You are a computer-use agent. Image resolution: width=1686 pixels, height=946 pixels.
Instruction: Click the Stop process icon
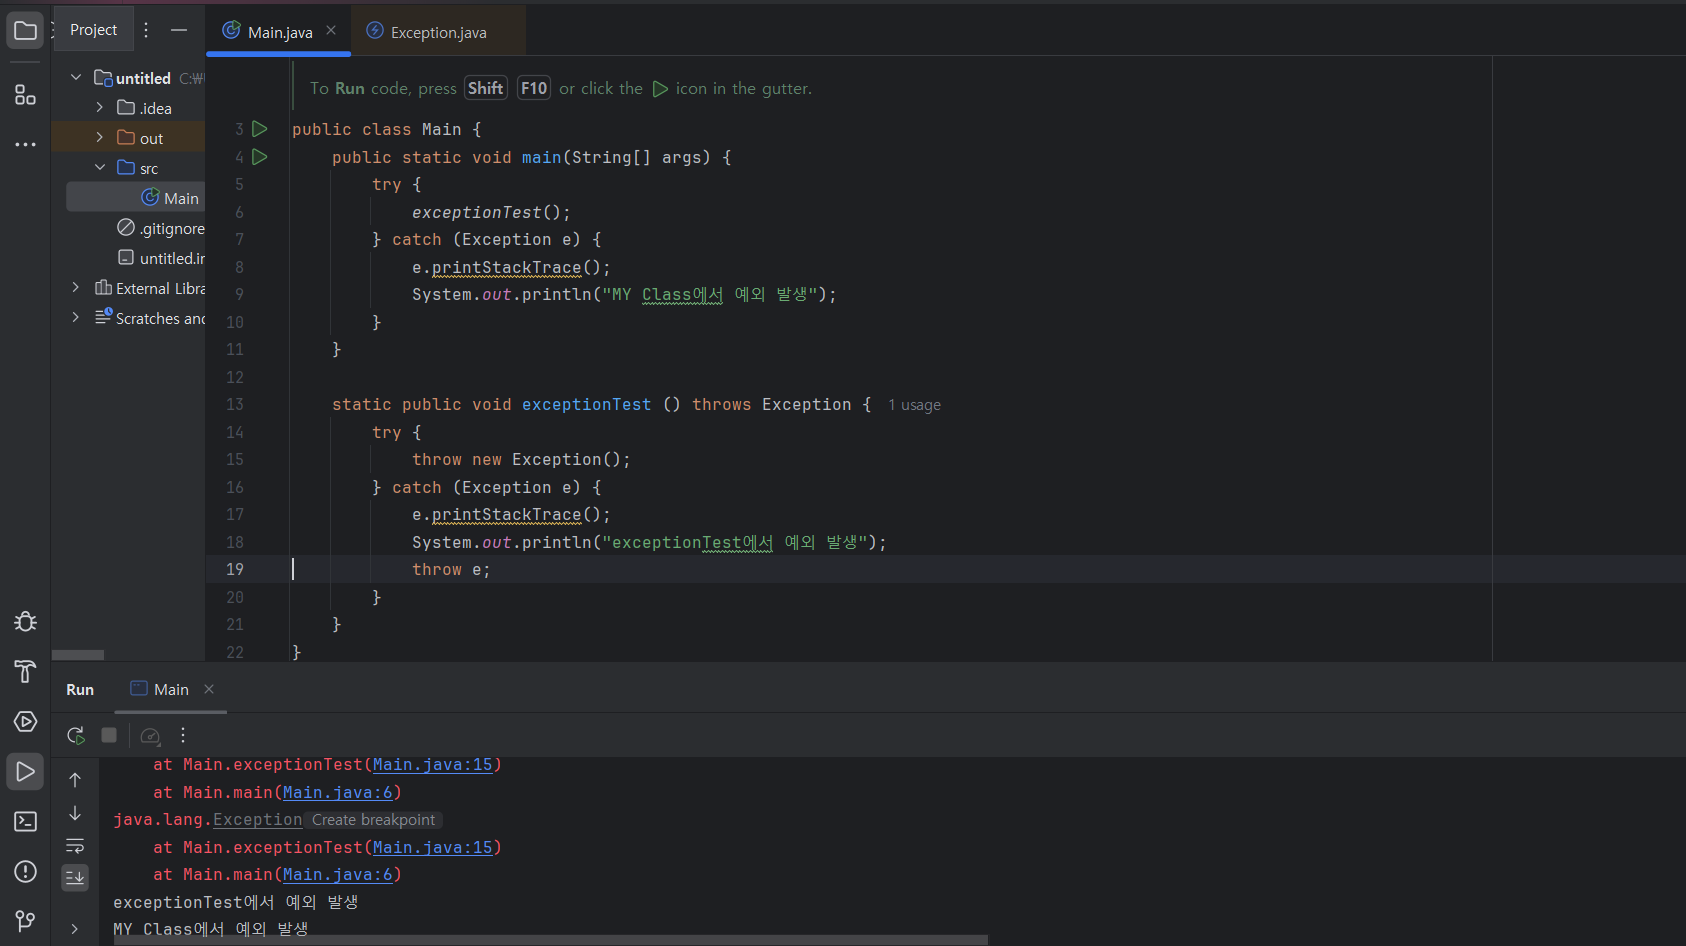click(x=109, y=735)
